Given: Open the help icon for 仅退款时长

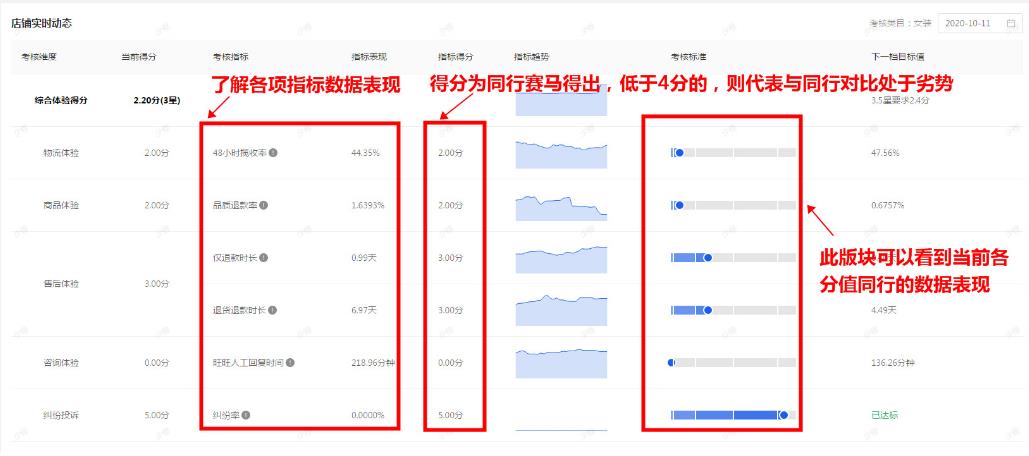Looking at the screenshot, I should (264, 258).
